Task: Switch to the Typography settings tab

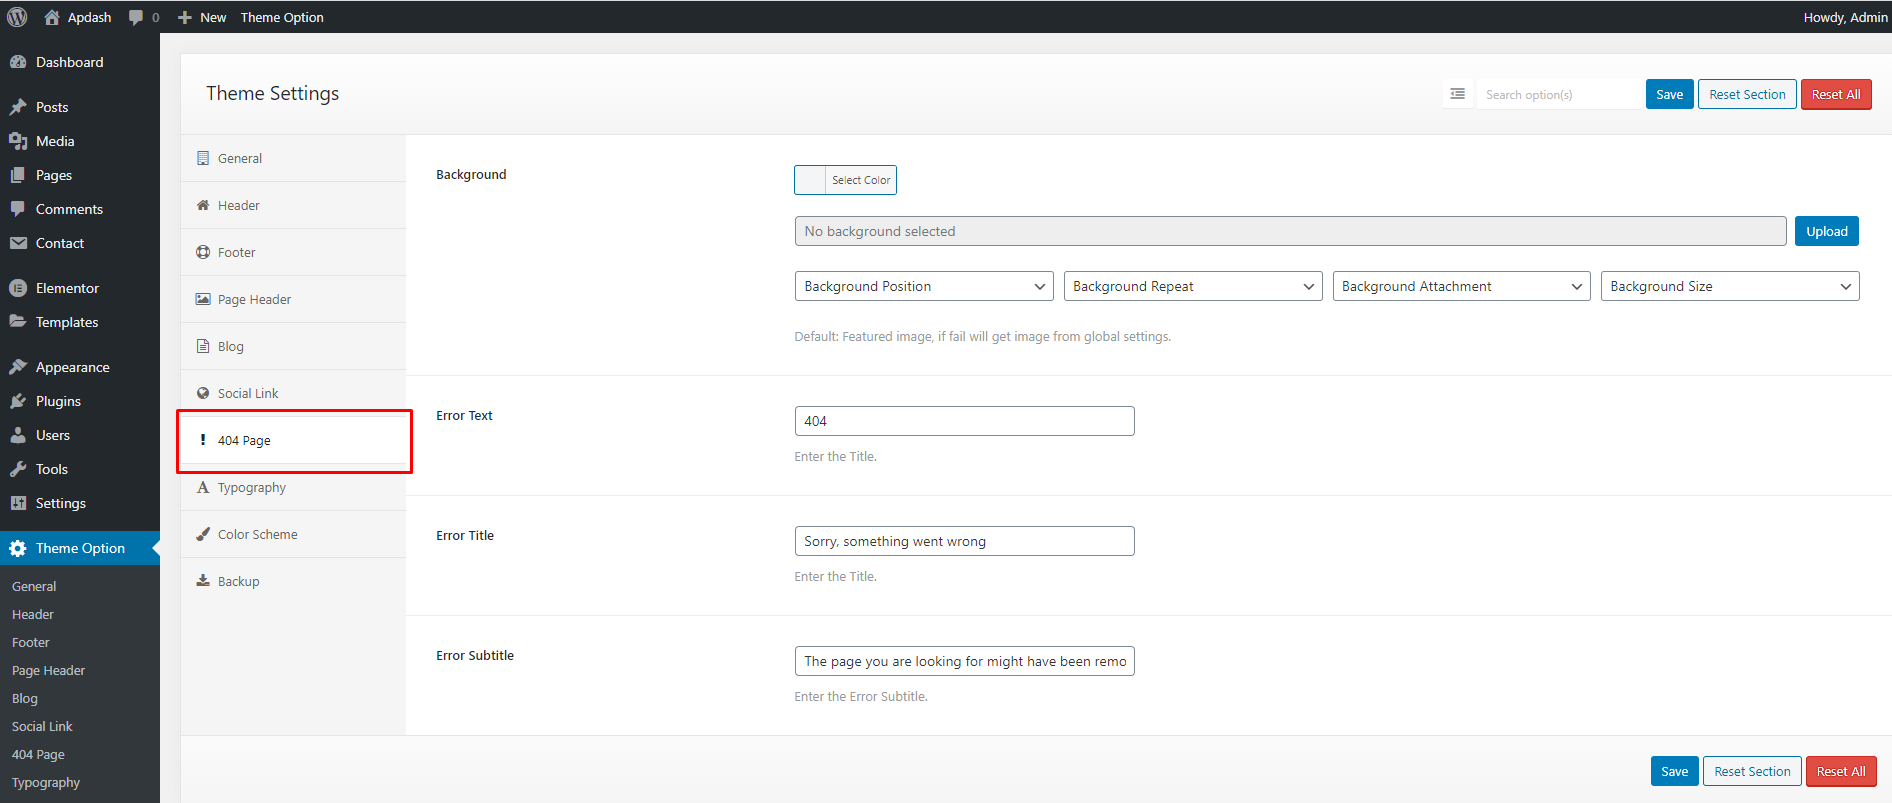Action: click(252, 488)
